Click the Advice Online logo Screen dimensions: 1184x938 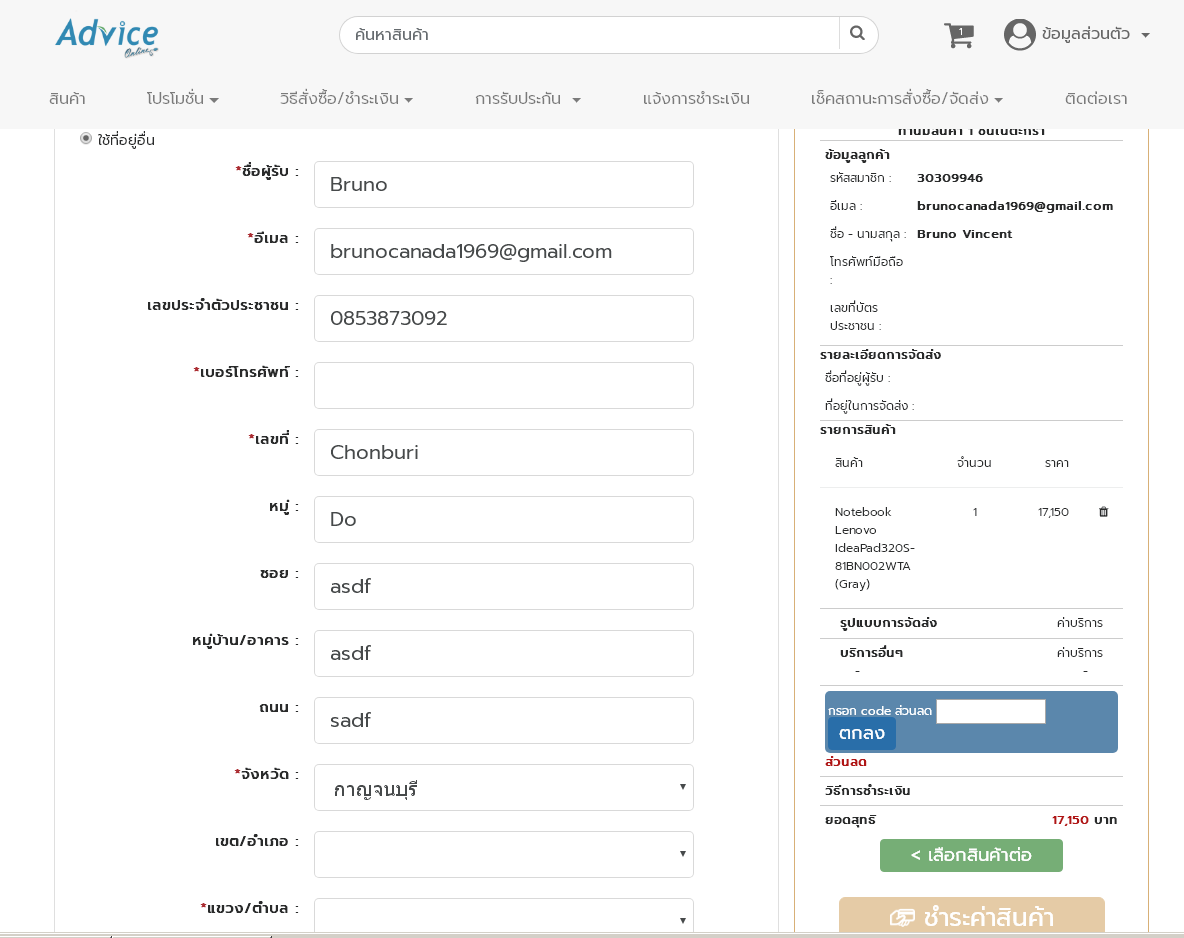coord(107,38)
